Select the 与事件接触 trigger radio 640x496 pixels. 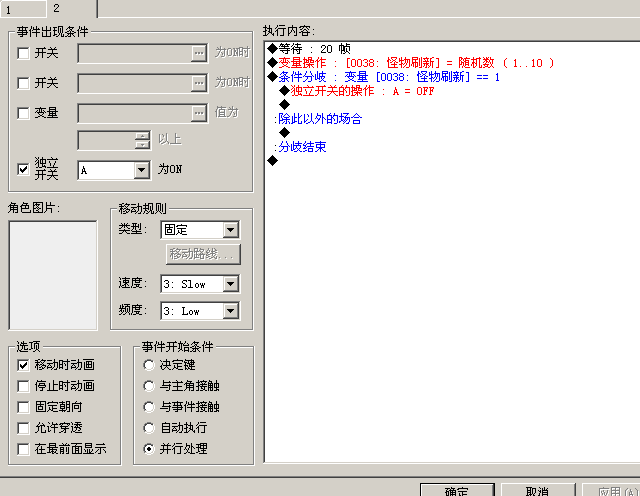(149, 407)
